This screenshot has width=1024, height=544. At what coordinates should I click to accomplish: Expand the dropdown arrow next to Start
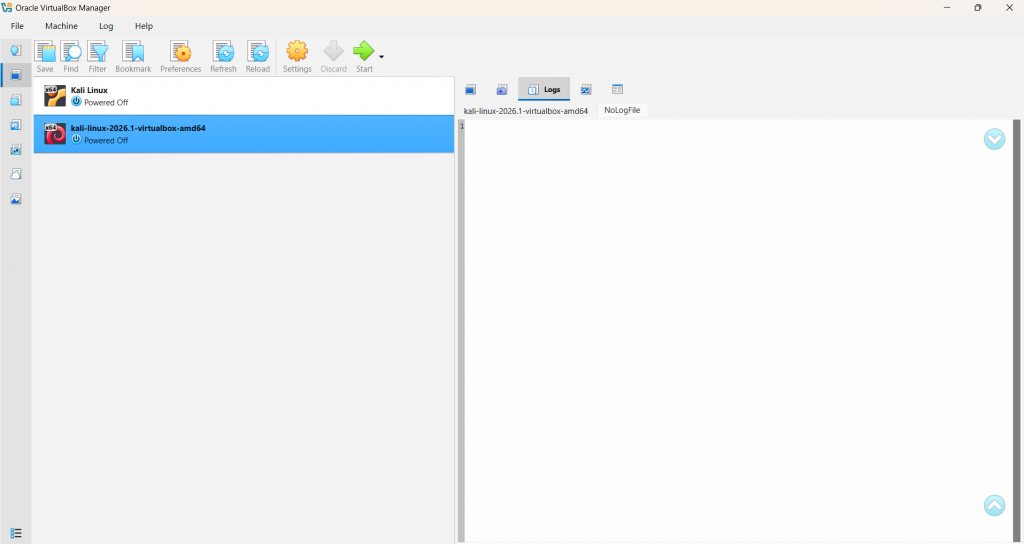pos(381,57)
